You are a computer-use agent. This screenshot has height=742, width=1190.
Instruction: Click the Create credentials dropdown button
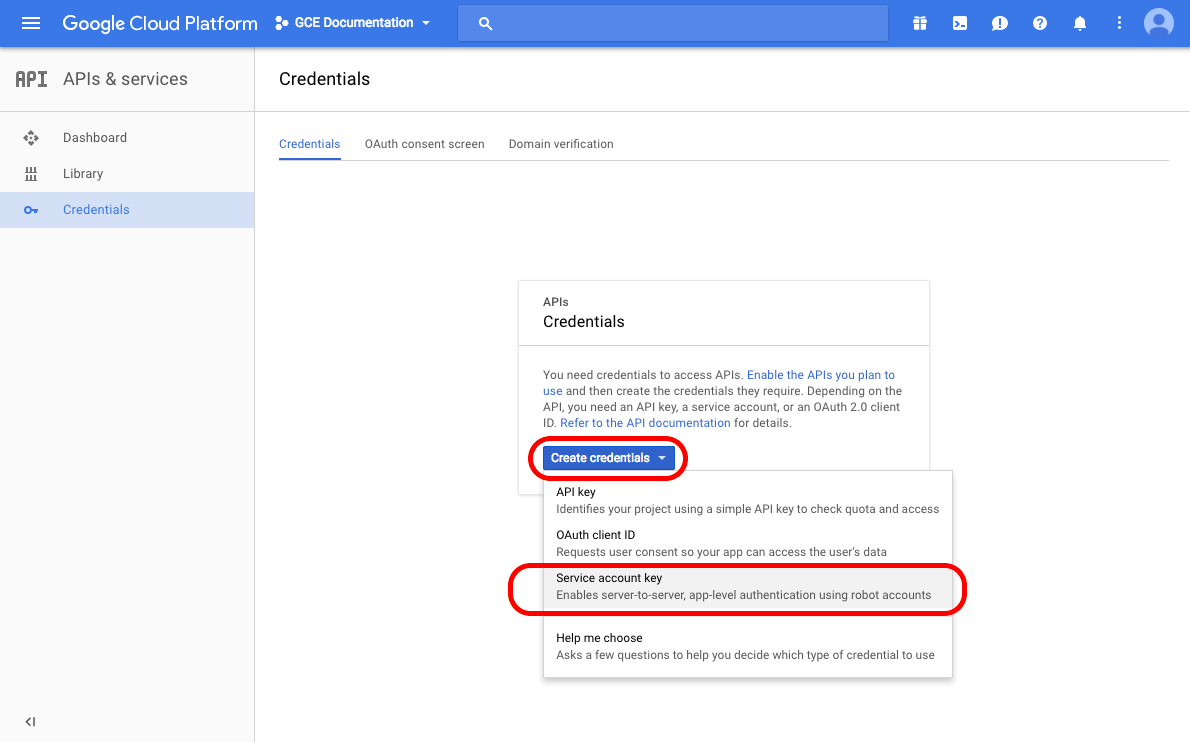[x=609, y=457]
